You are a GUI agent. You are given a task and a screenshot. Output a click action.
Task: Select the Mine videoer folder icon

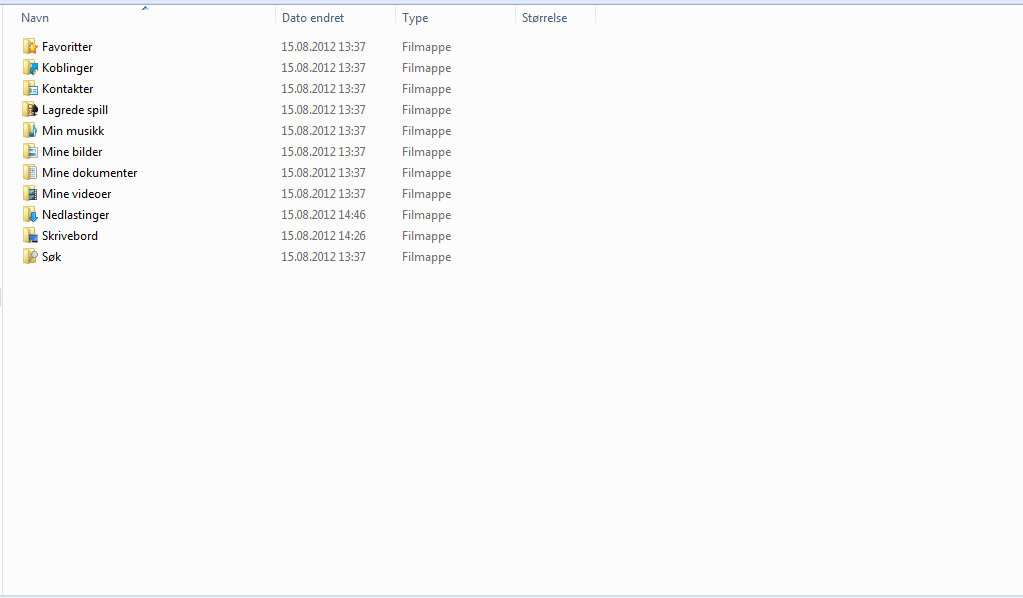point(30,193)
